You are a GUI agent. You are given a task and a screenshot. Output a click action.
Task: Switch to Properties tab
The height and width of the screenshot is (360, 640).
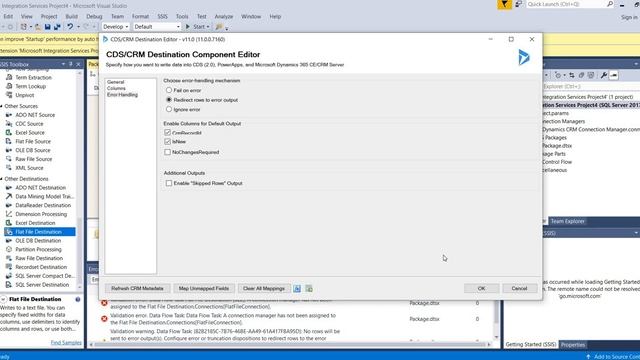573,345
